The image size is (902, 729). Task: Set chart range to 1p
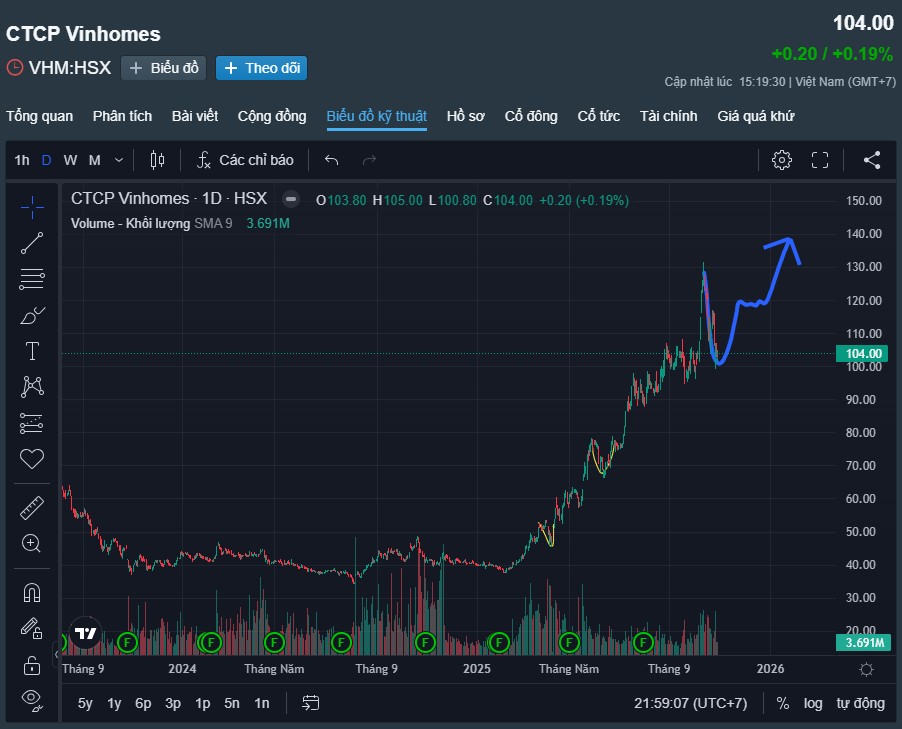point(202,703)
